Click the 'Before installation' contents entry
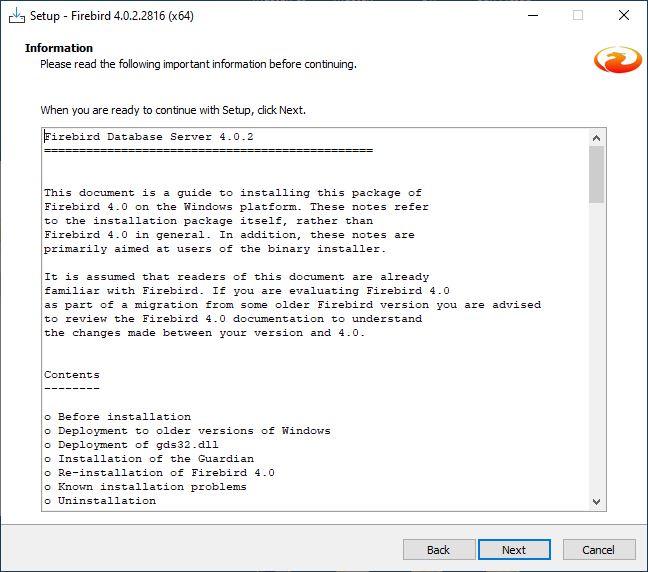 click(124, 417)
